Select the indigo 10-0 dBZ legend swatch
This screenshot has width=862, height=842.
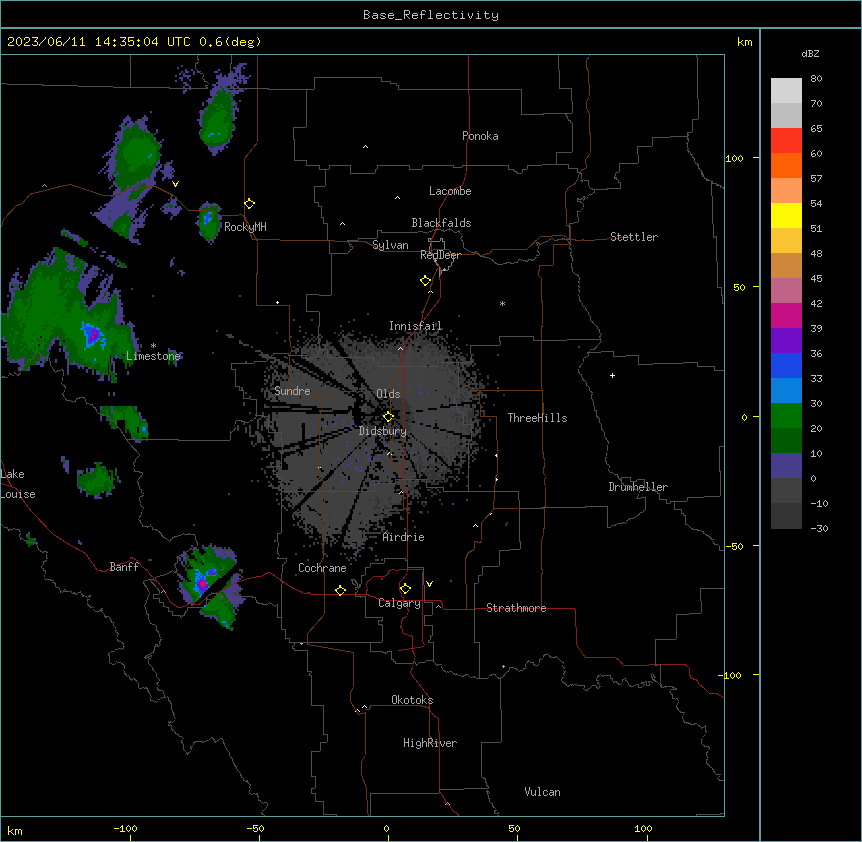786,466
